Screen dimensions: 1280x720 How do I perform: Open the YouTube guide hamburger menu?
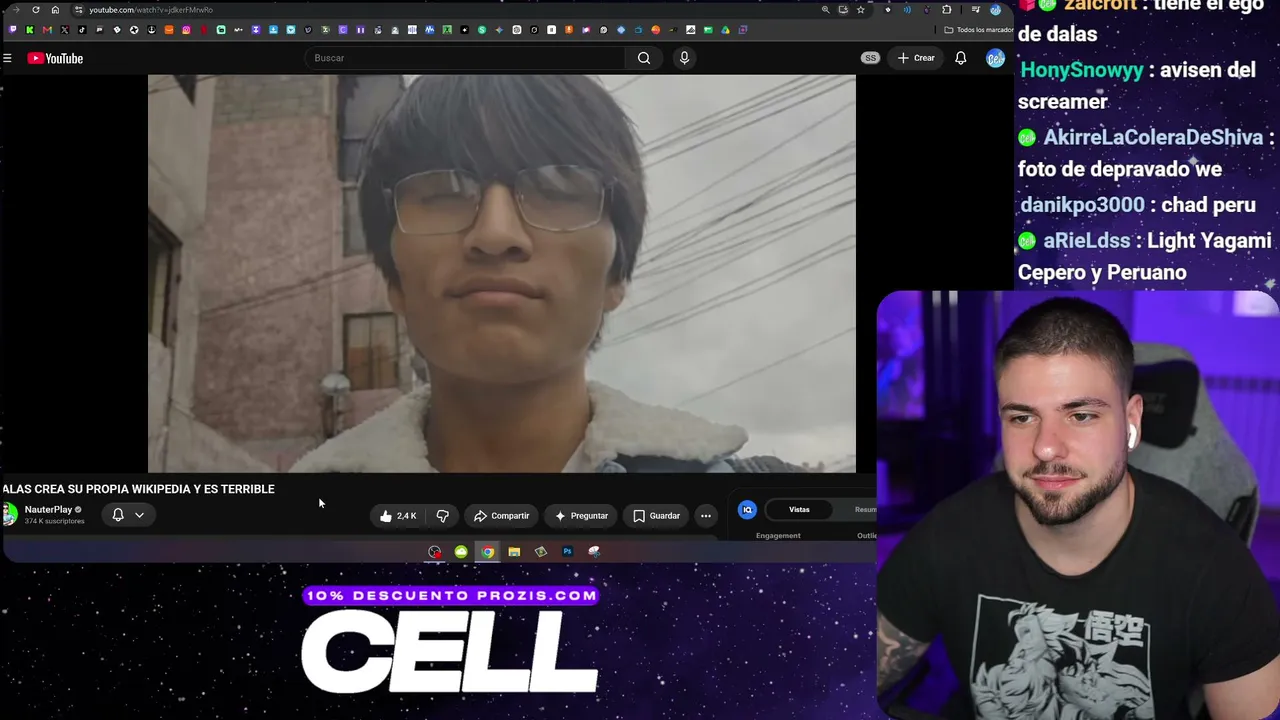(7, 58)
